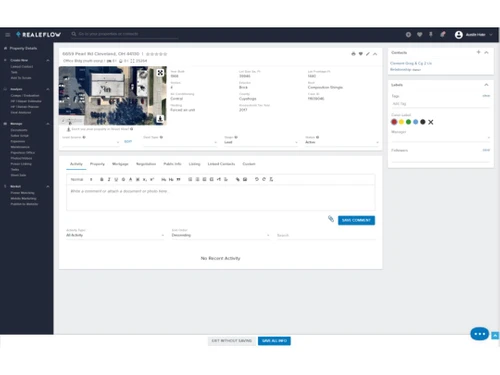The image size is (500, 375).
Task: Edit property with the pencil icon
Action: tap(368, 54)
